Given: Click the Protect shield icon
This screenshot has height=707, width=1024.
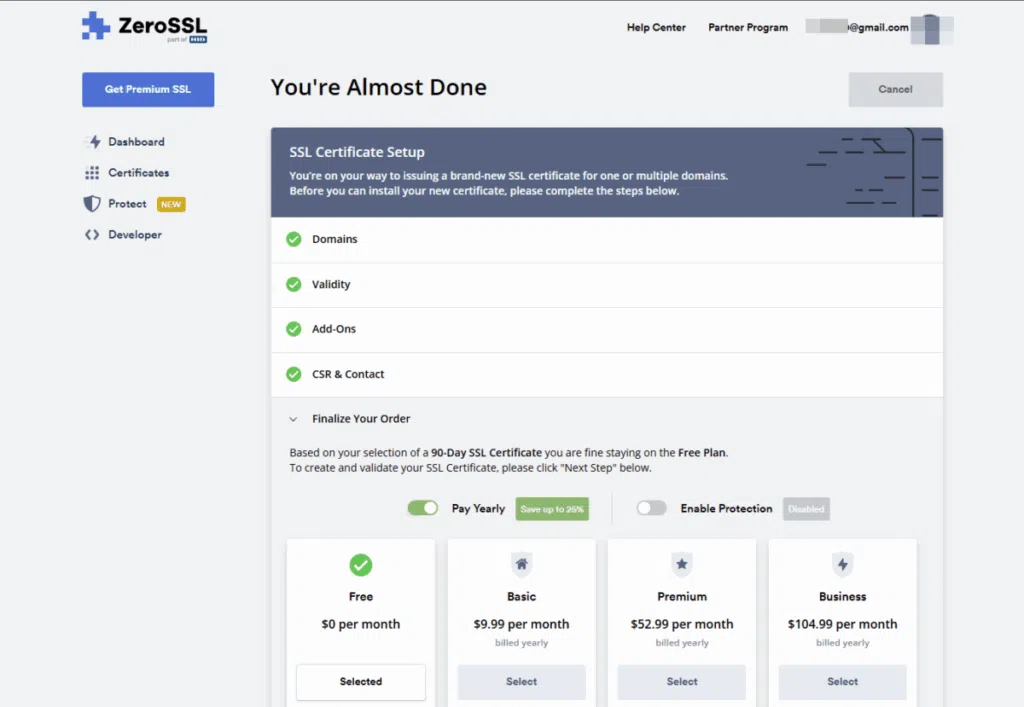Looking at the screenshot, I should tap(92, 204).
